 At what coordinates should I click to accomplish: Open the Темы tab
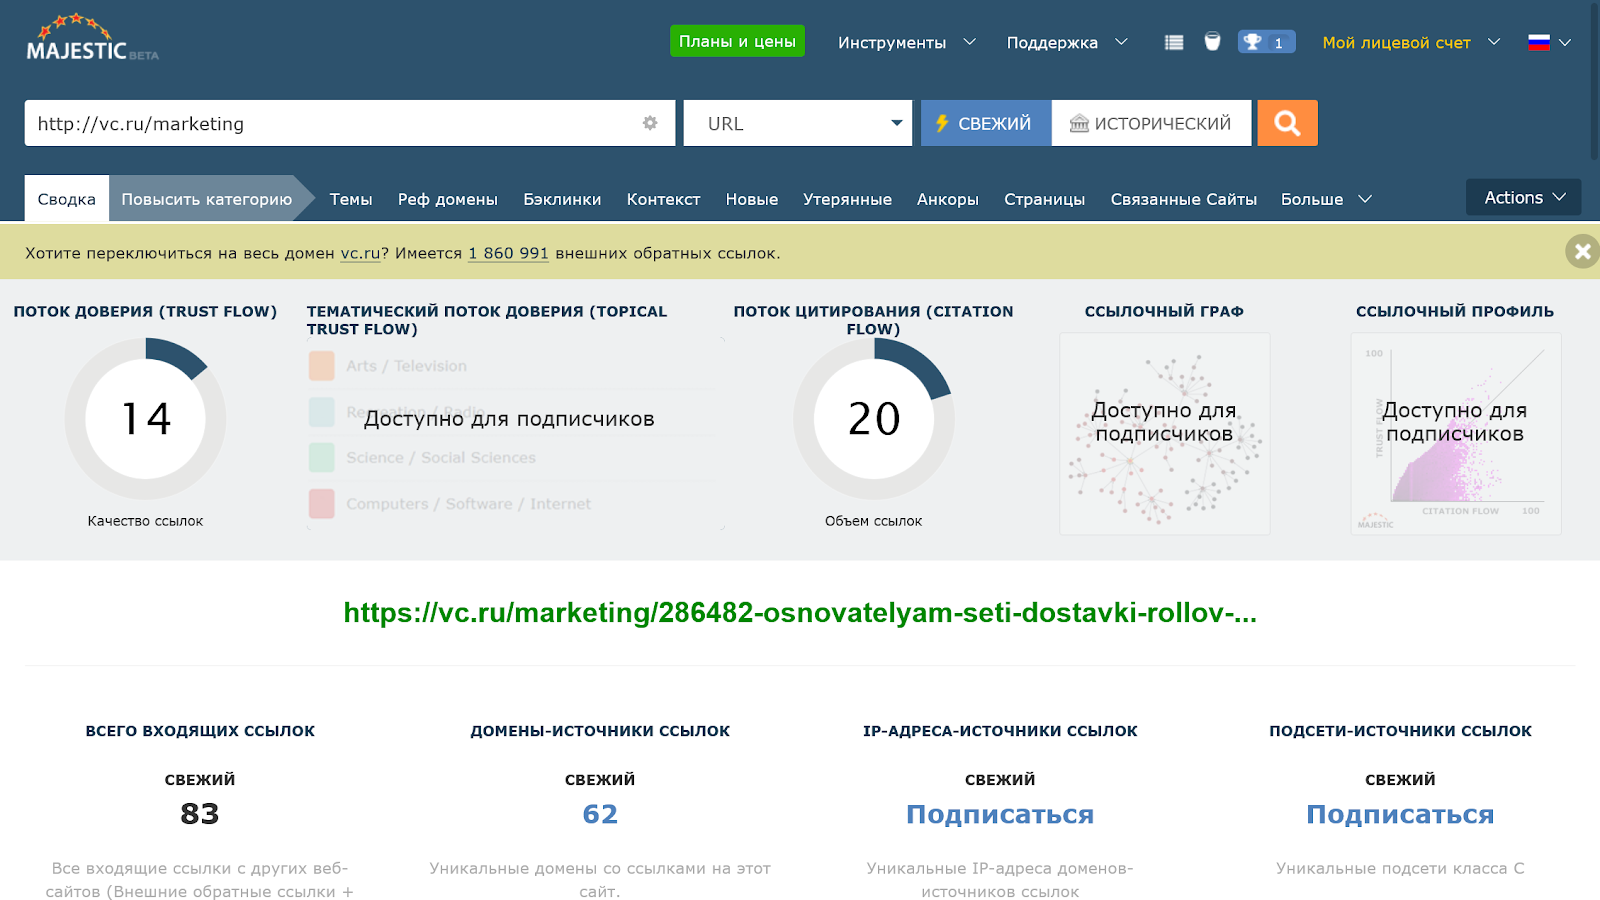coord(351,199)
